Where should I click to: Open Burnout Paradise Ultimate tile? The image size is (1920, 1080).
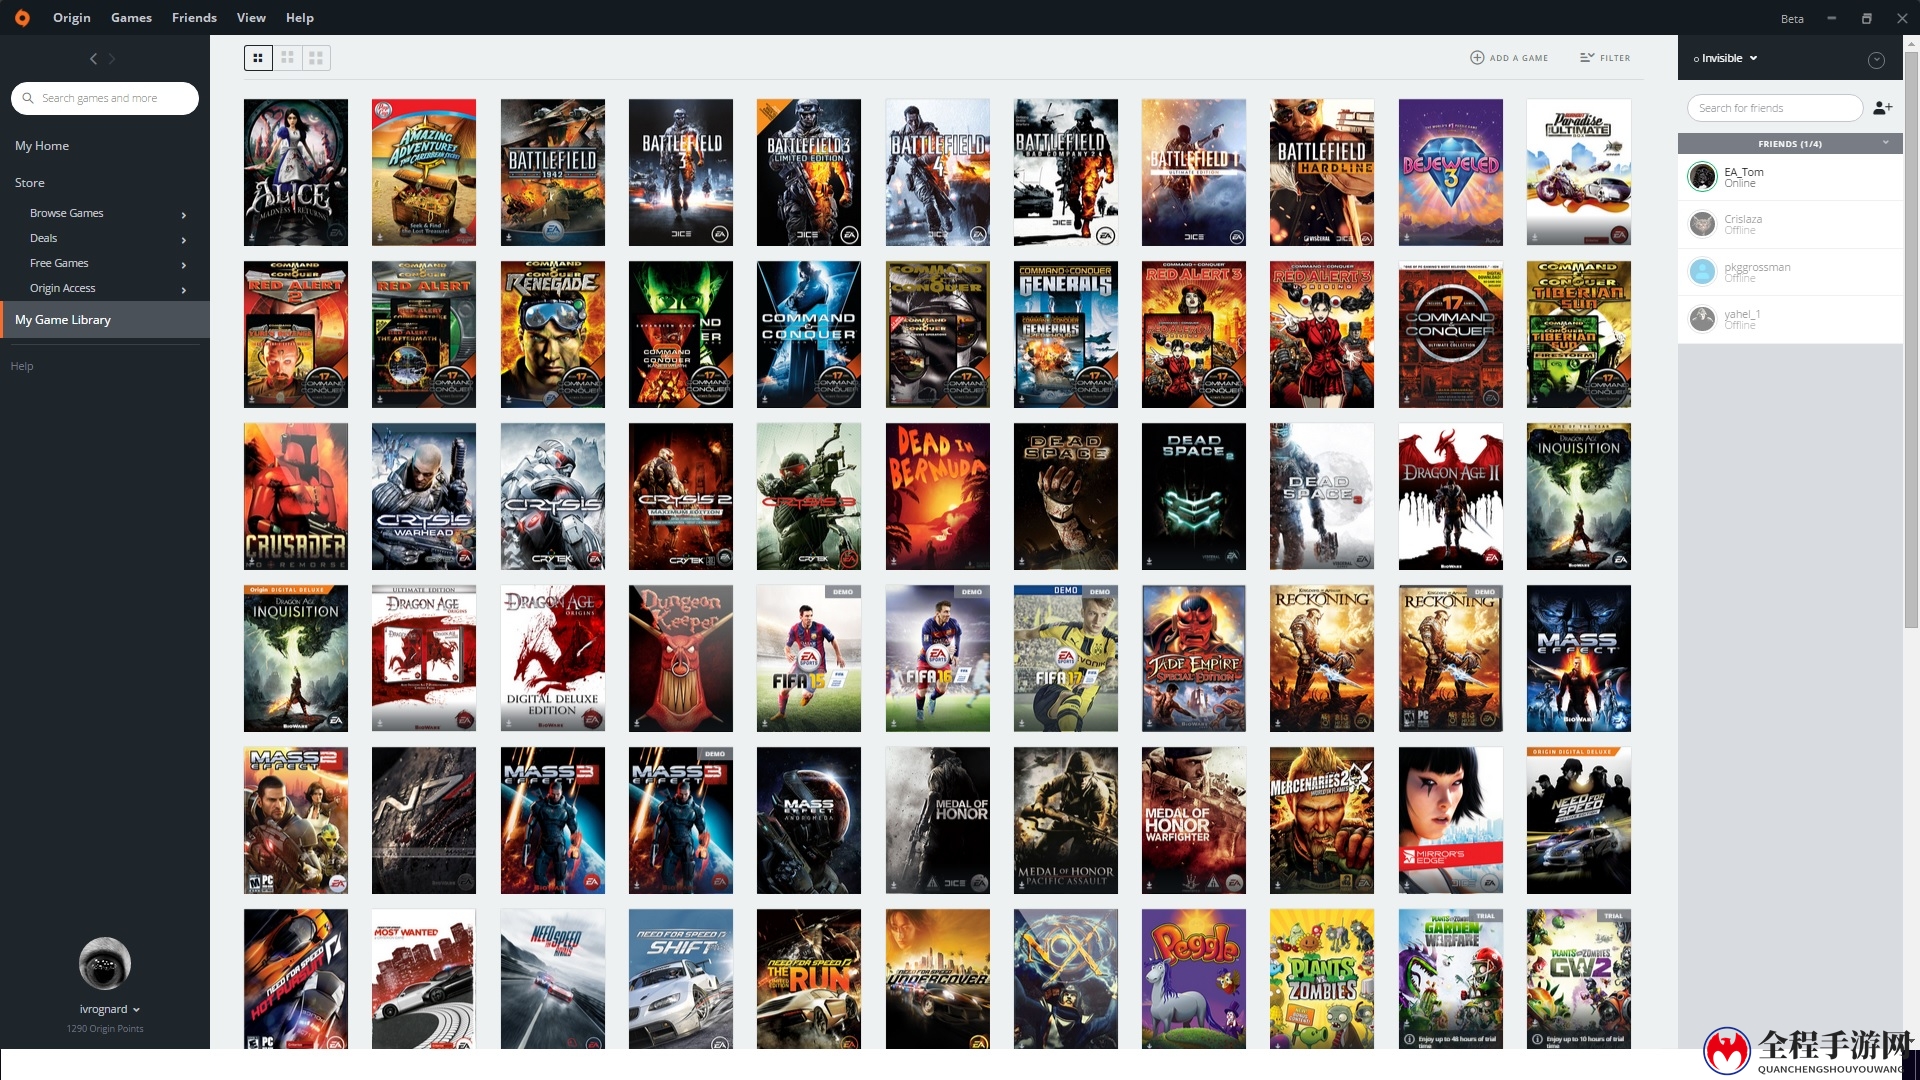click(x=1579, y=172)
